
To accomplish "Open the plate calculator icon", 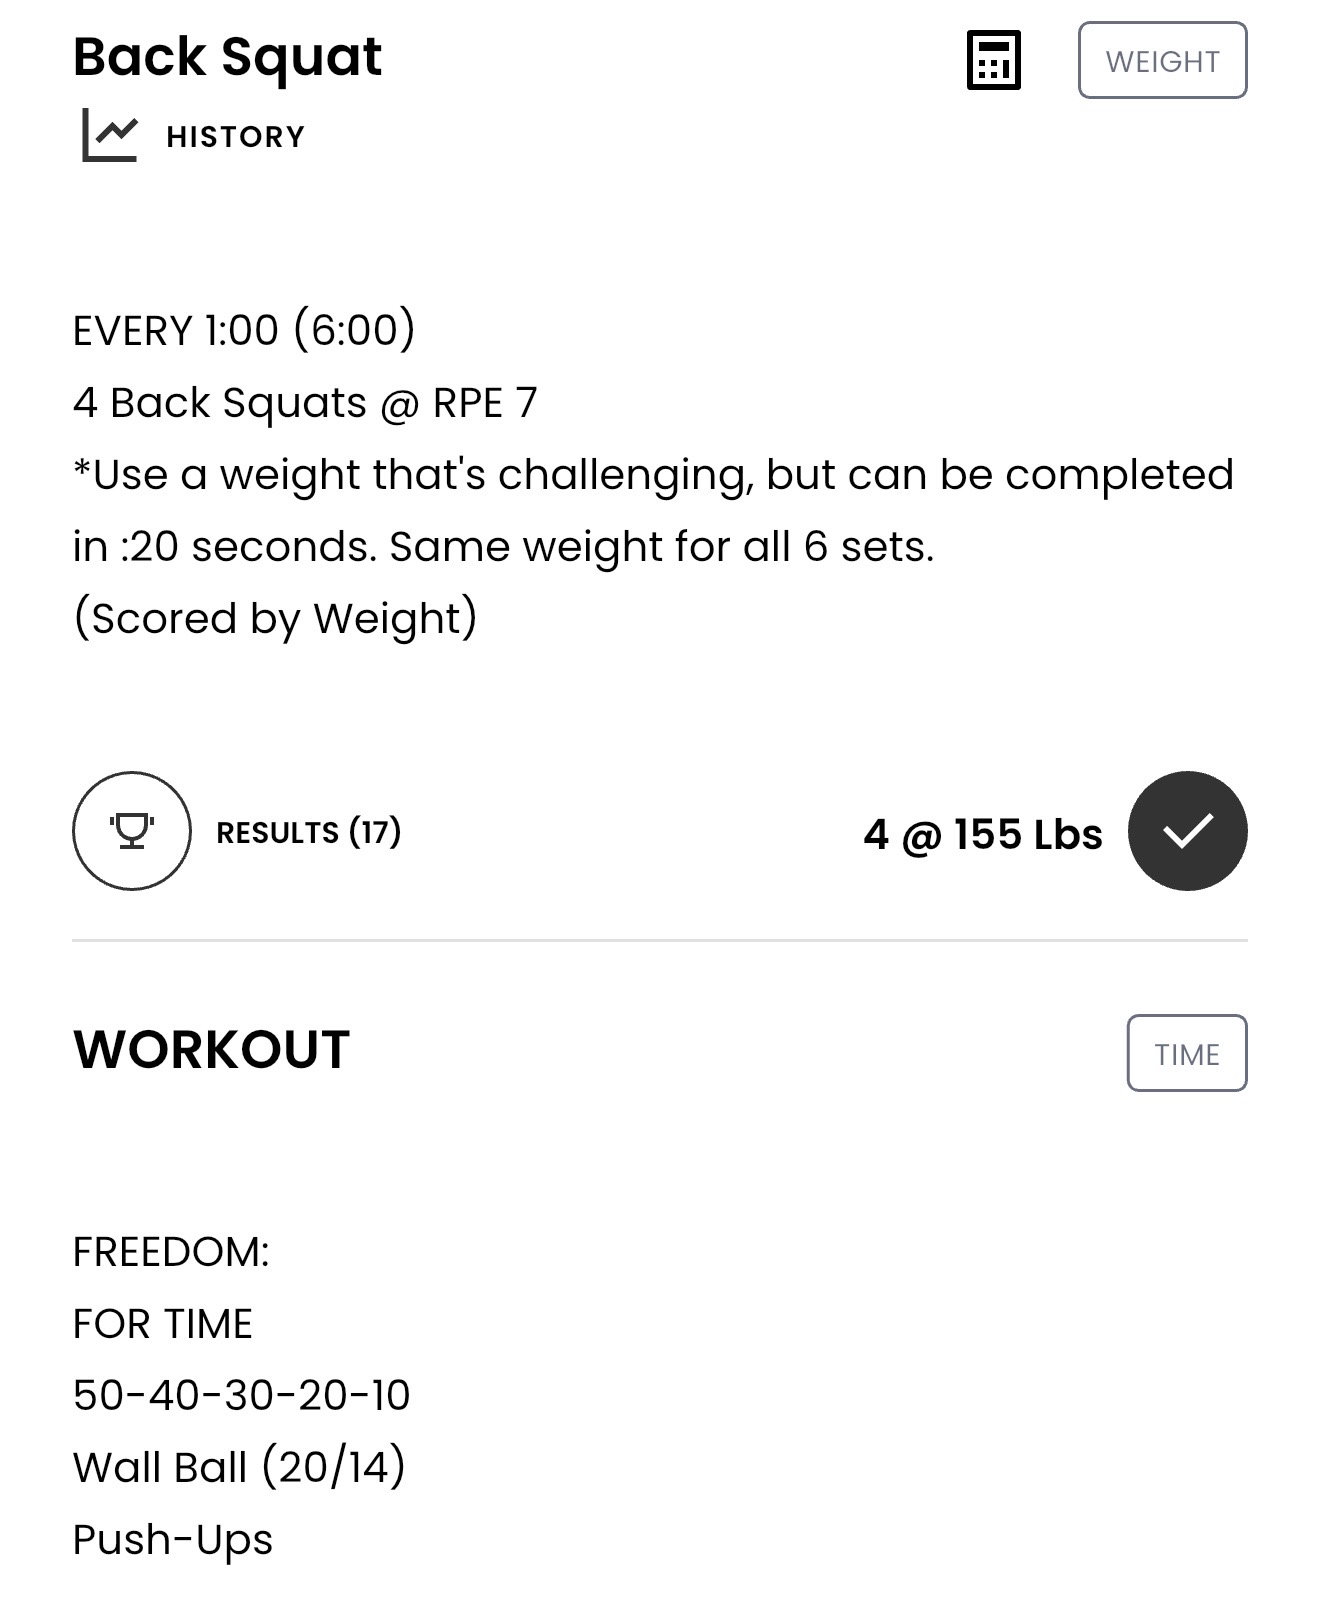I will pyautogui.click(x=993, y=60).
